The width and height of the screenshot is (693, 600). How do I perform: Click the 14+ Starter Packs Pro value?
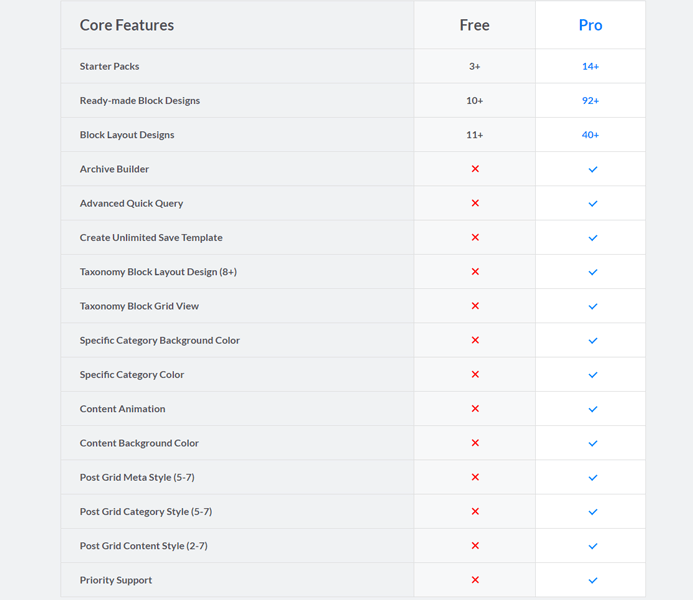point(590,66)
